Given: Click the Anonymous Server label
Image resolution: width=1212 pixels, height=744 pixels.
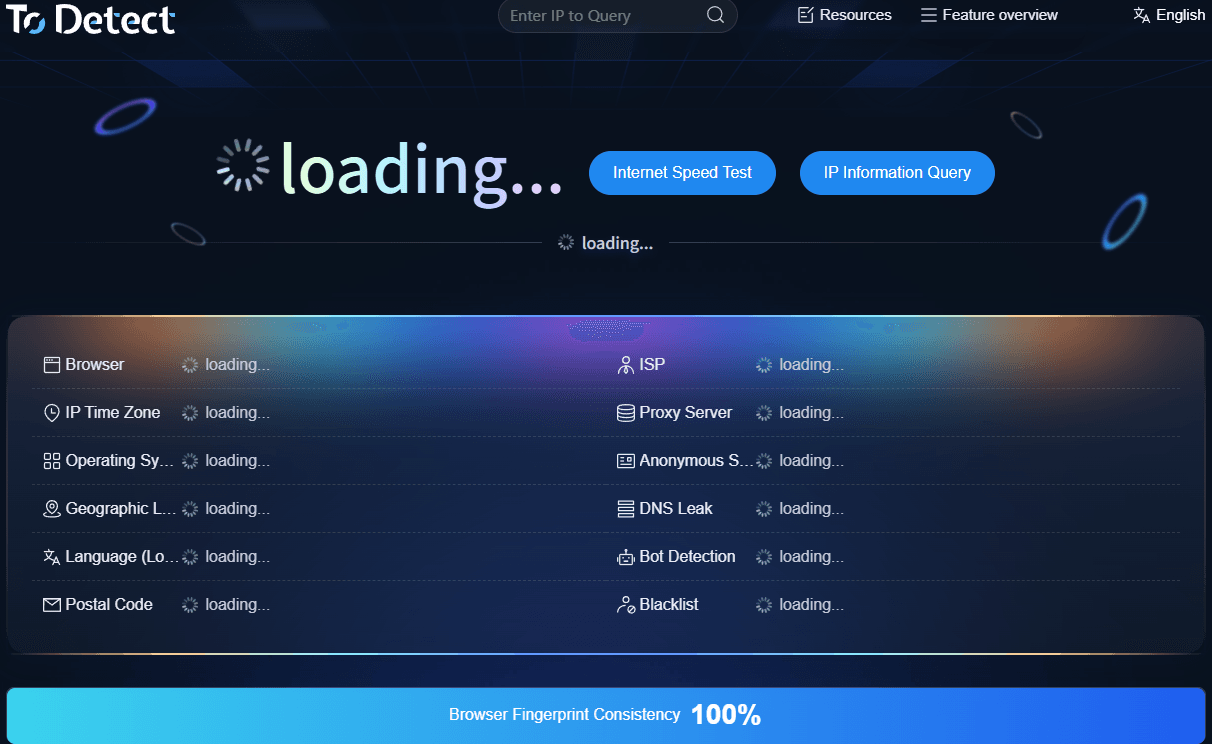Looking at the screenshot, I should click(x=695, y=461).
